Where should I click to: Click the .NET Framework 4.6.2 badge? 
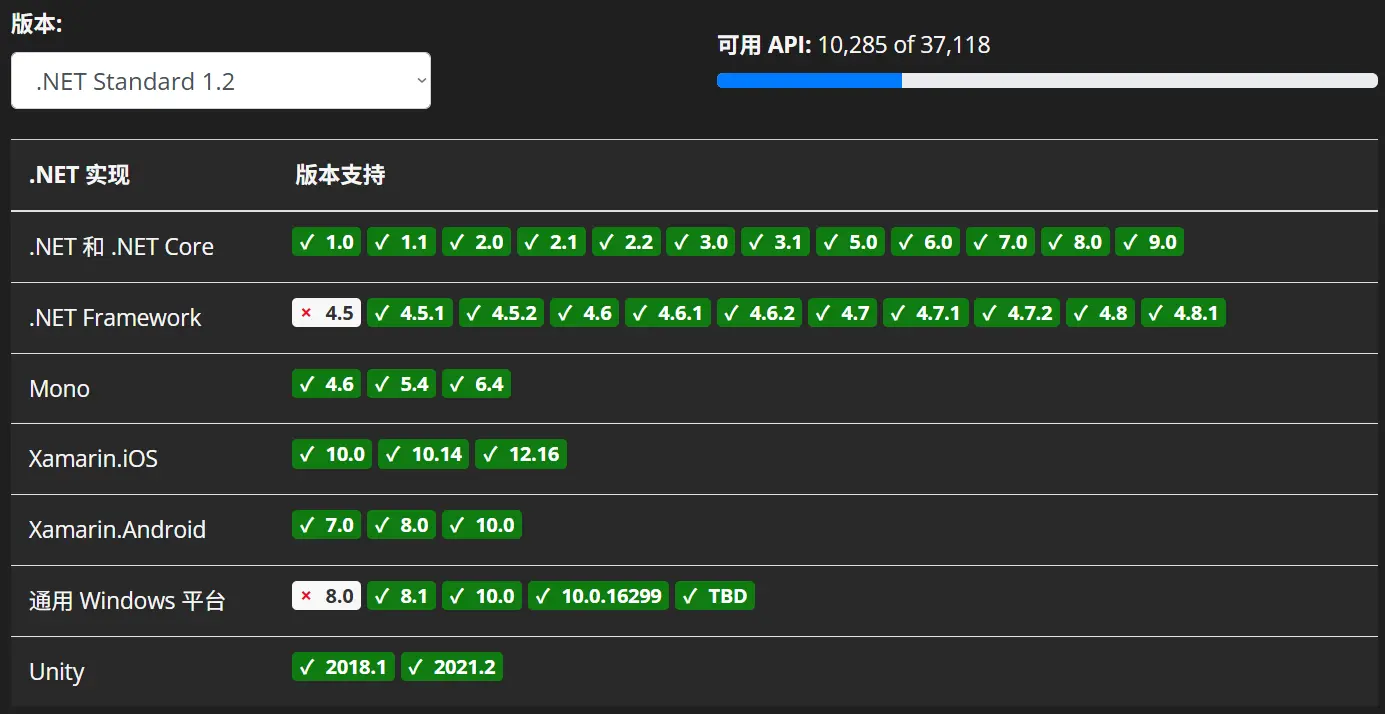[x=759, y=313]
